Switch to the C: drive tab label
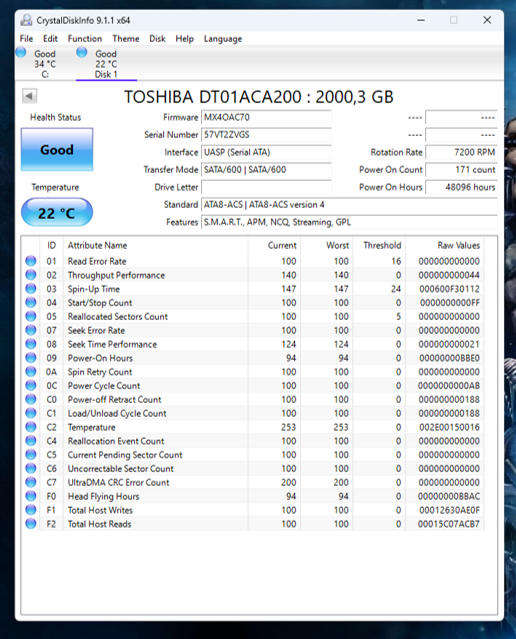The image size is (516, 639). [x=45, y=74]
